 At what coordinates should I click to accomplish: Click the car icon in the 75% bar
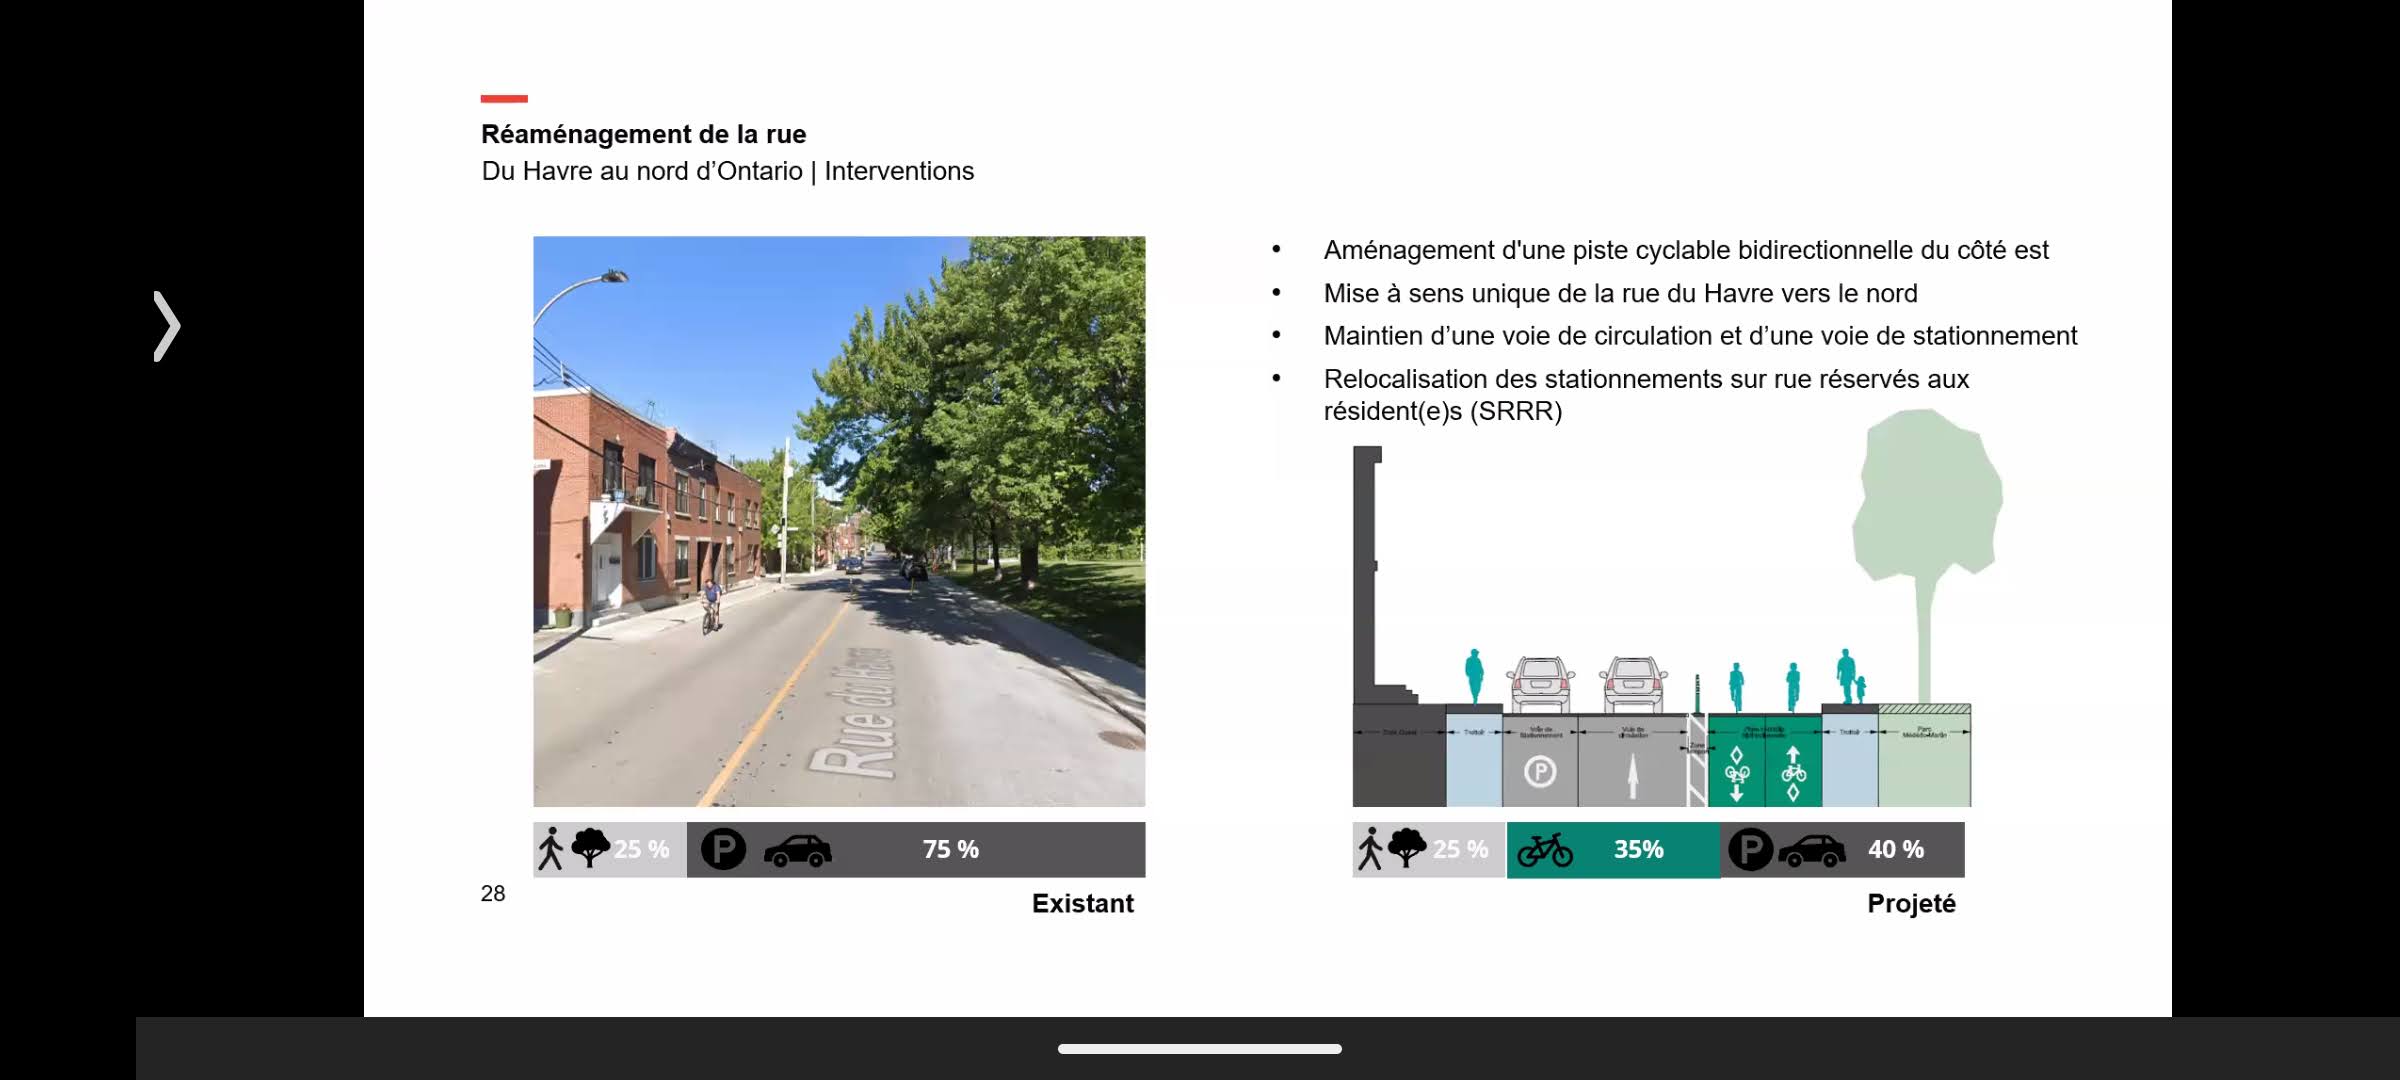click(797, 850)
